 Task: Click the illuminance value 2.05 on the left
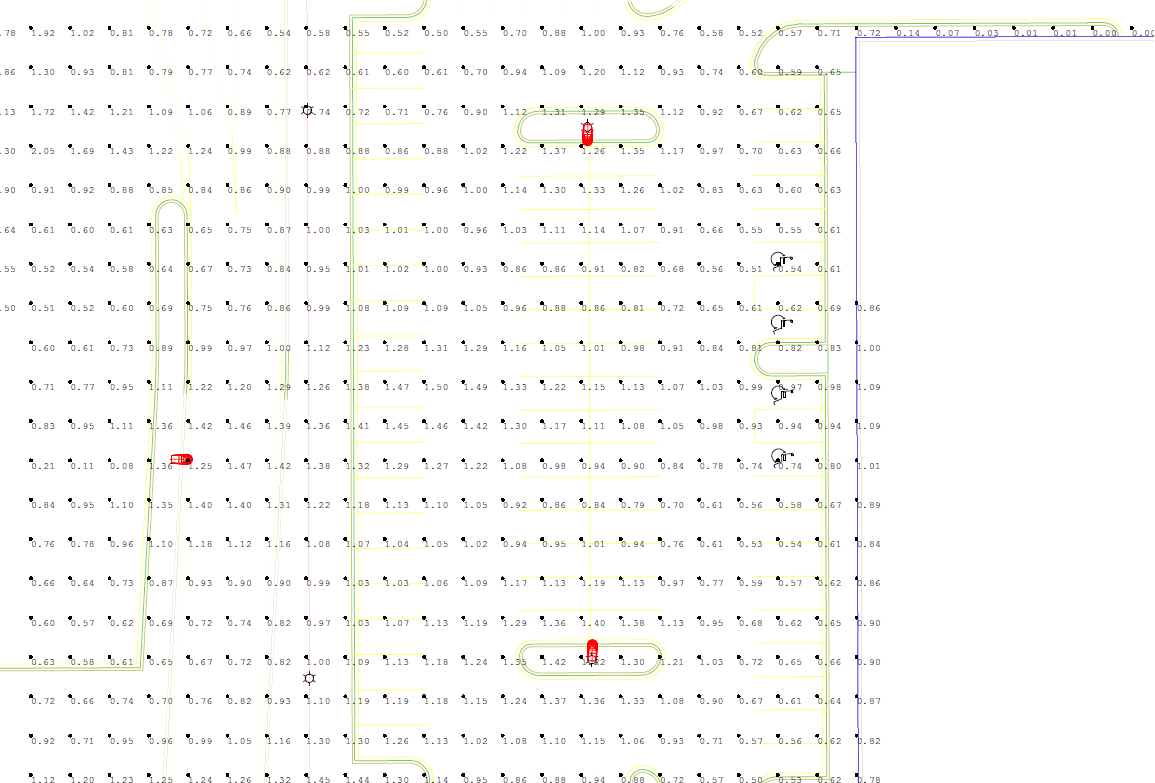point(44,150)
